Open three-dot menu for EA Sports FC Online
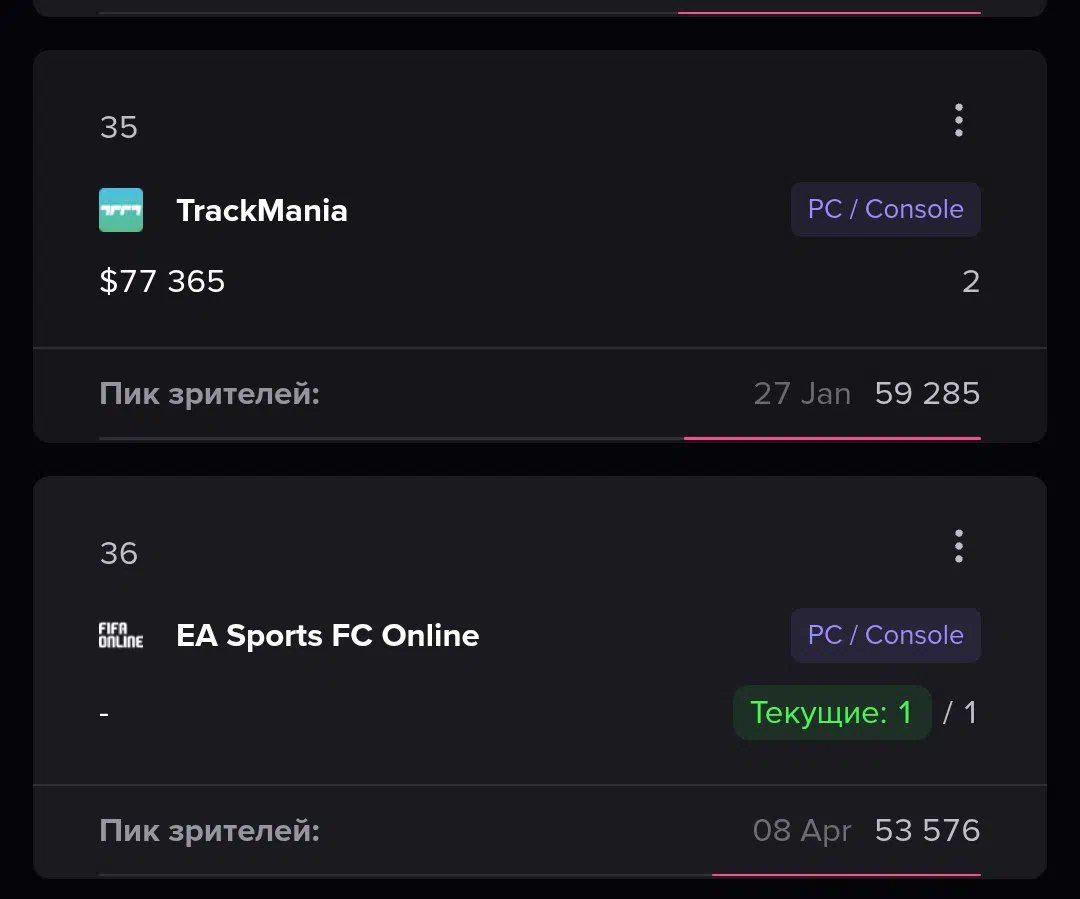 coord(958,546)
